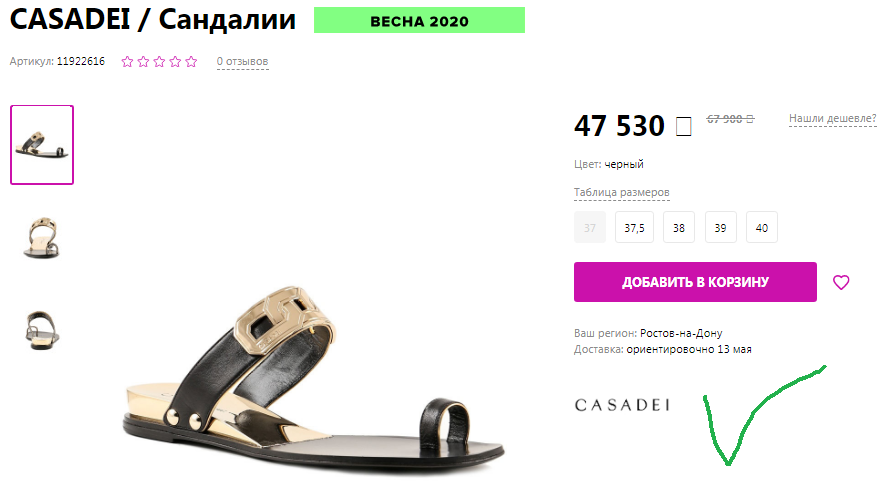
Task: Show first side-view sandal thumbnail
Action: click(x=42, y=144)
